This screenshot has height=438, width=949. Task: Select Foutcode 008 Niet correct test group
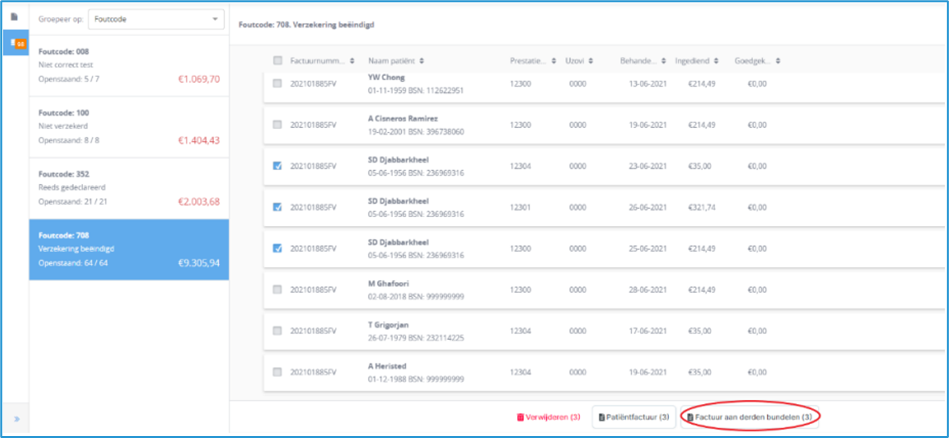click(x=128, y=65)
